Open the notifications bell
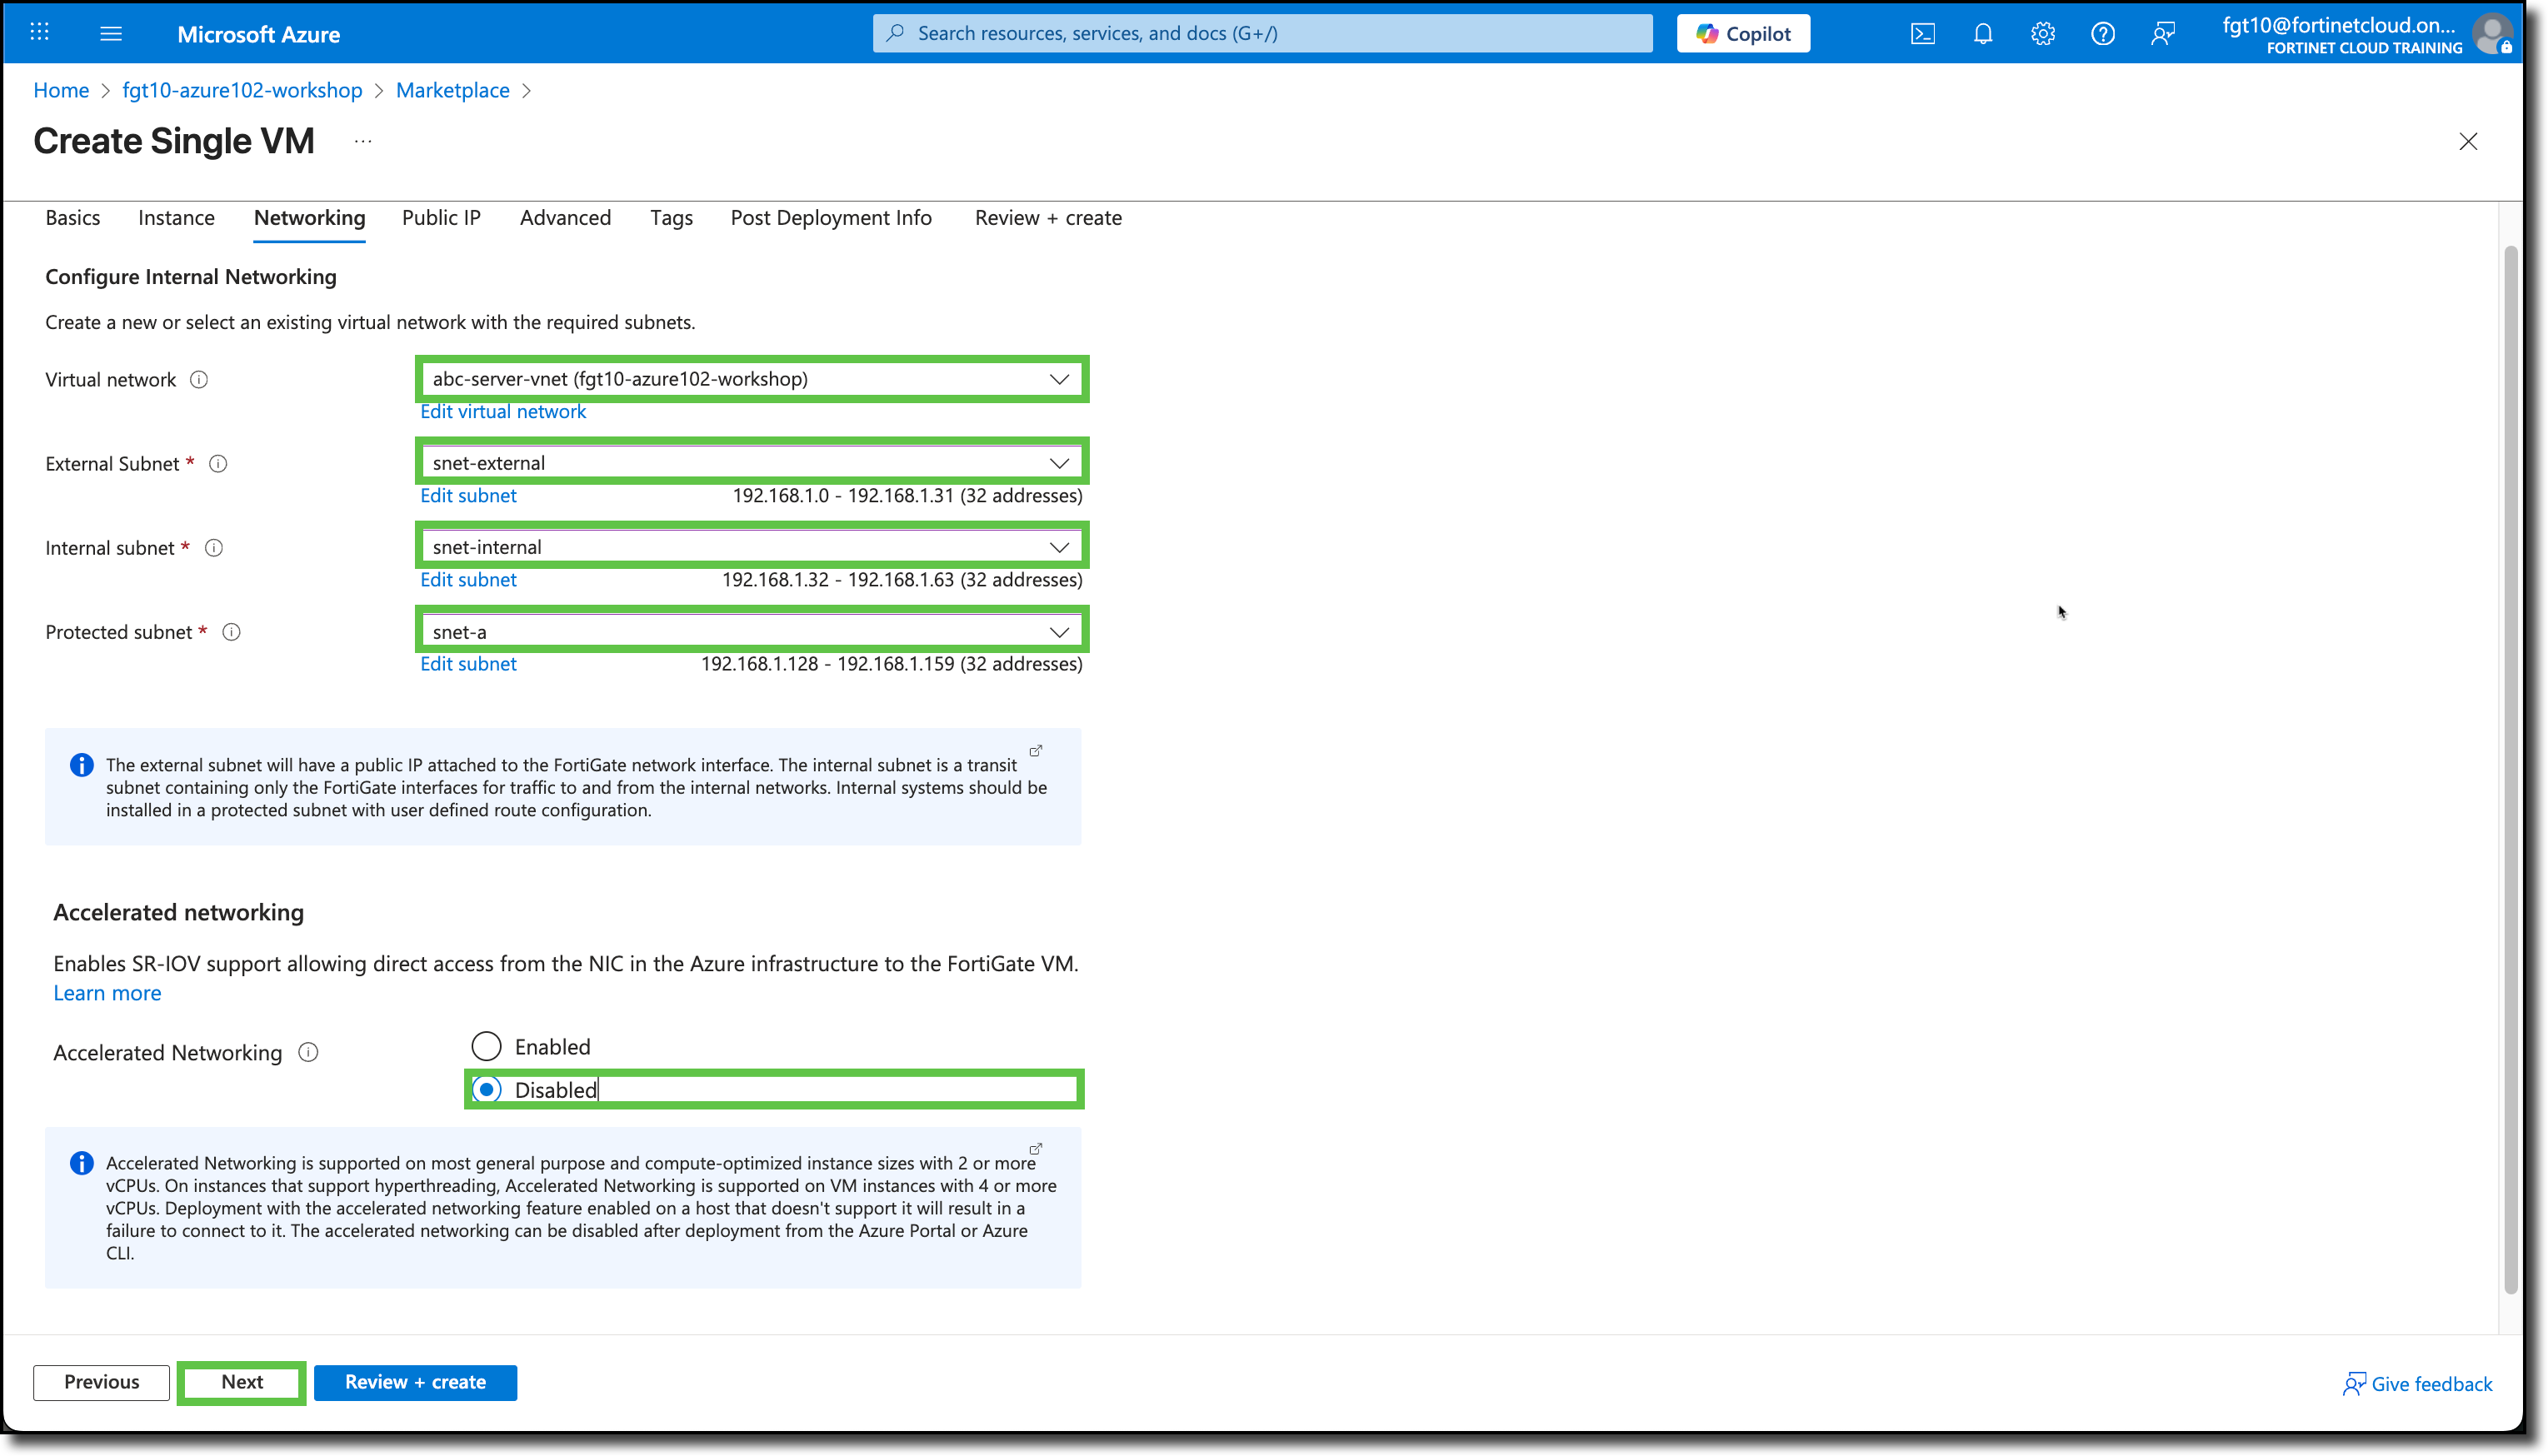The width and height of the screenshot is (2548, 1456). point(1982,33)
